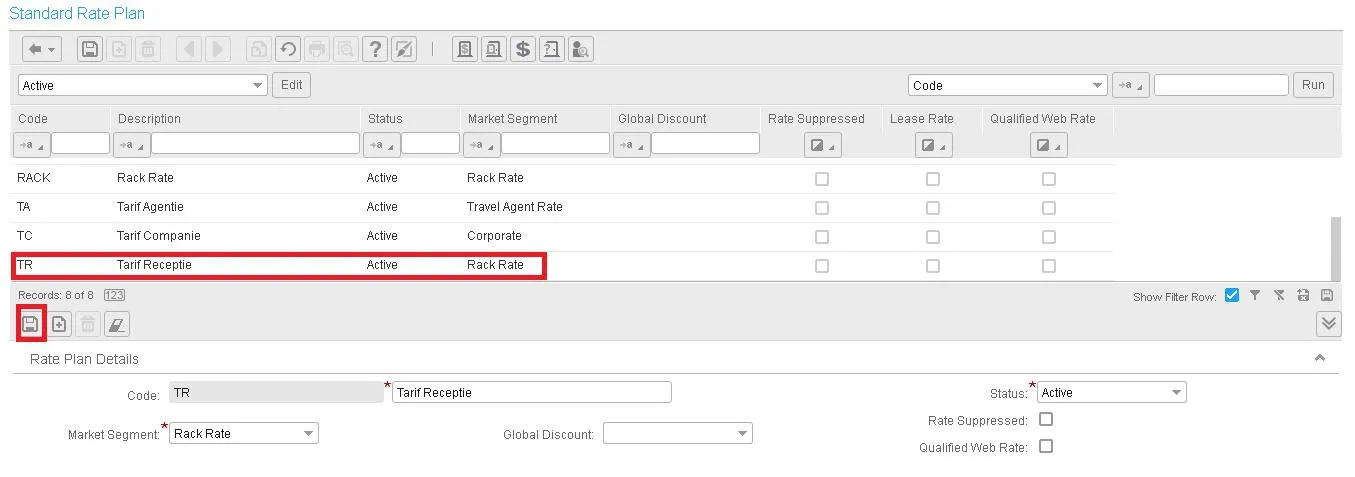
Task: Click the grid vertical scrollbar
Action: tap(1335, 248)
